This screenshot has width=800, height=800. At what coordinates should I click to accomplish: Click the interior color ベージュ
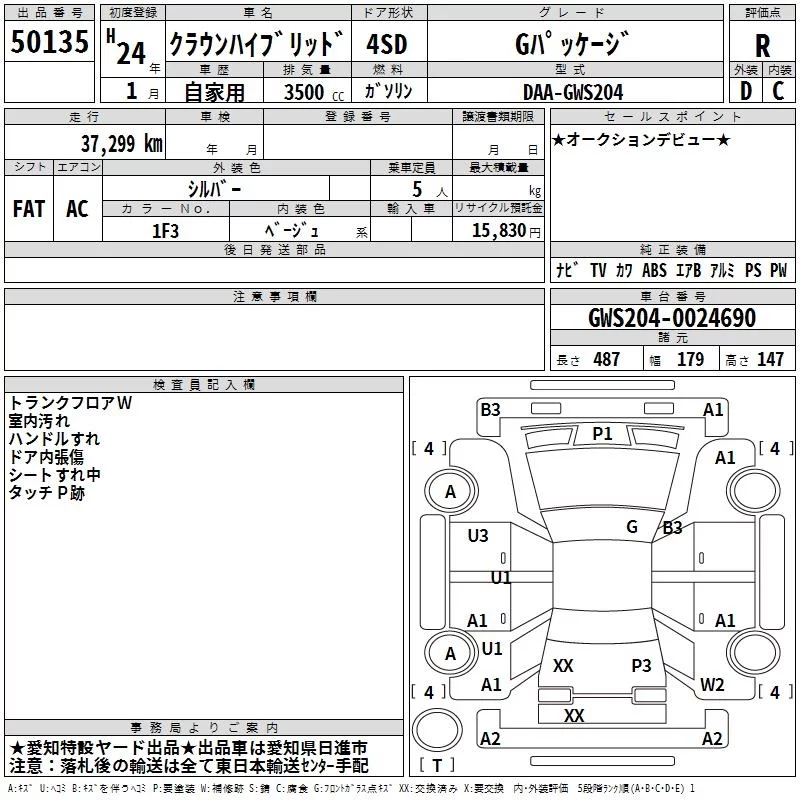(291, 231)
